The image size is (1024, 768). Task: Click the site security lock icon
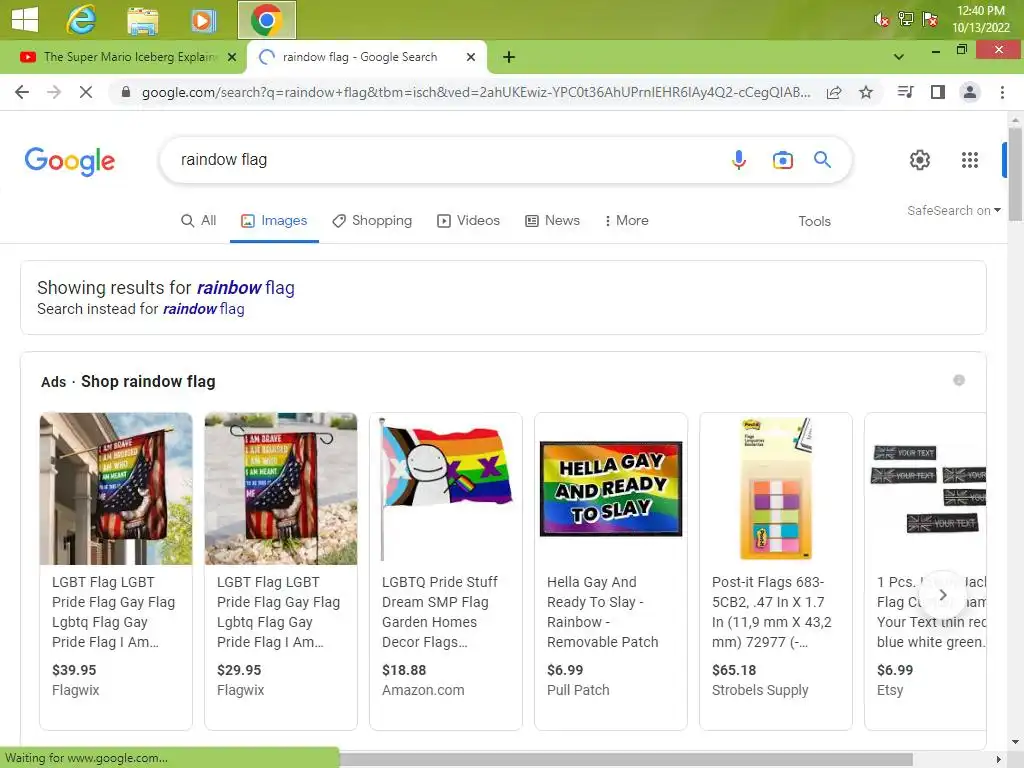(x=126, y=92)
